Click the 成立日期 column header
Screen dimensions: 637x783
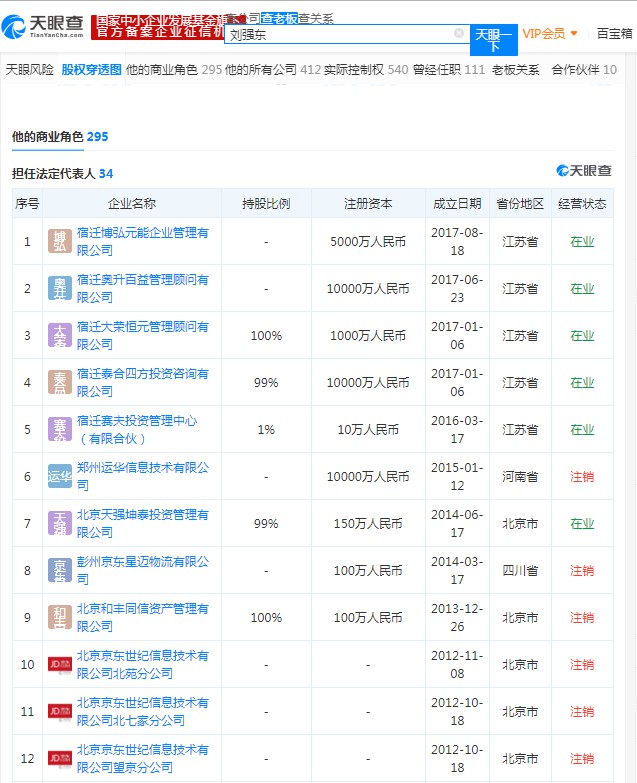click(x=457, y=203)
